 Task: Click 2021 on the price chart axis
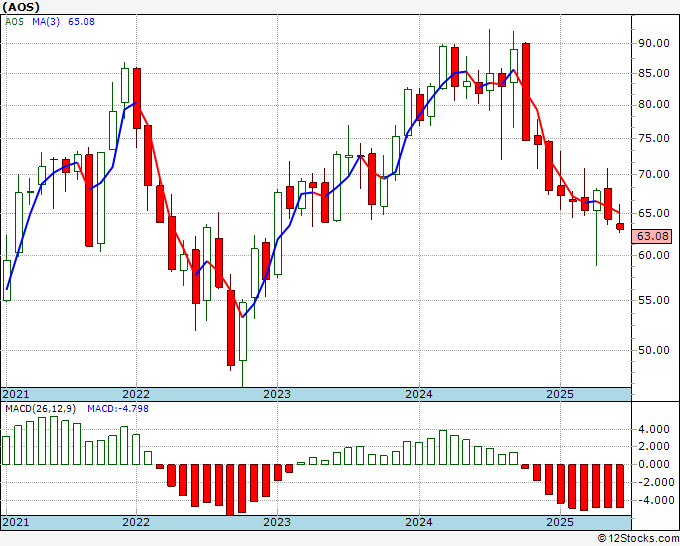[16, 394]
